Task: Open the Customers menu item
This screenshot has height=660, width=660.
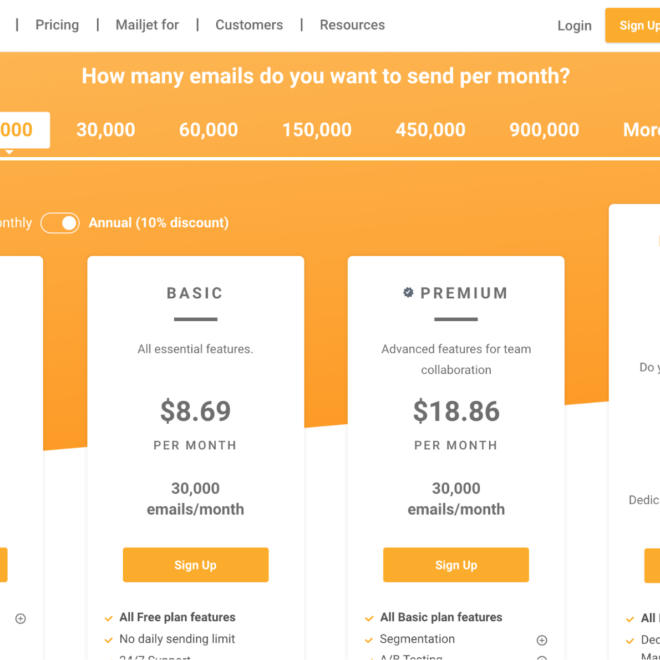Action: (x=249, y=25)
